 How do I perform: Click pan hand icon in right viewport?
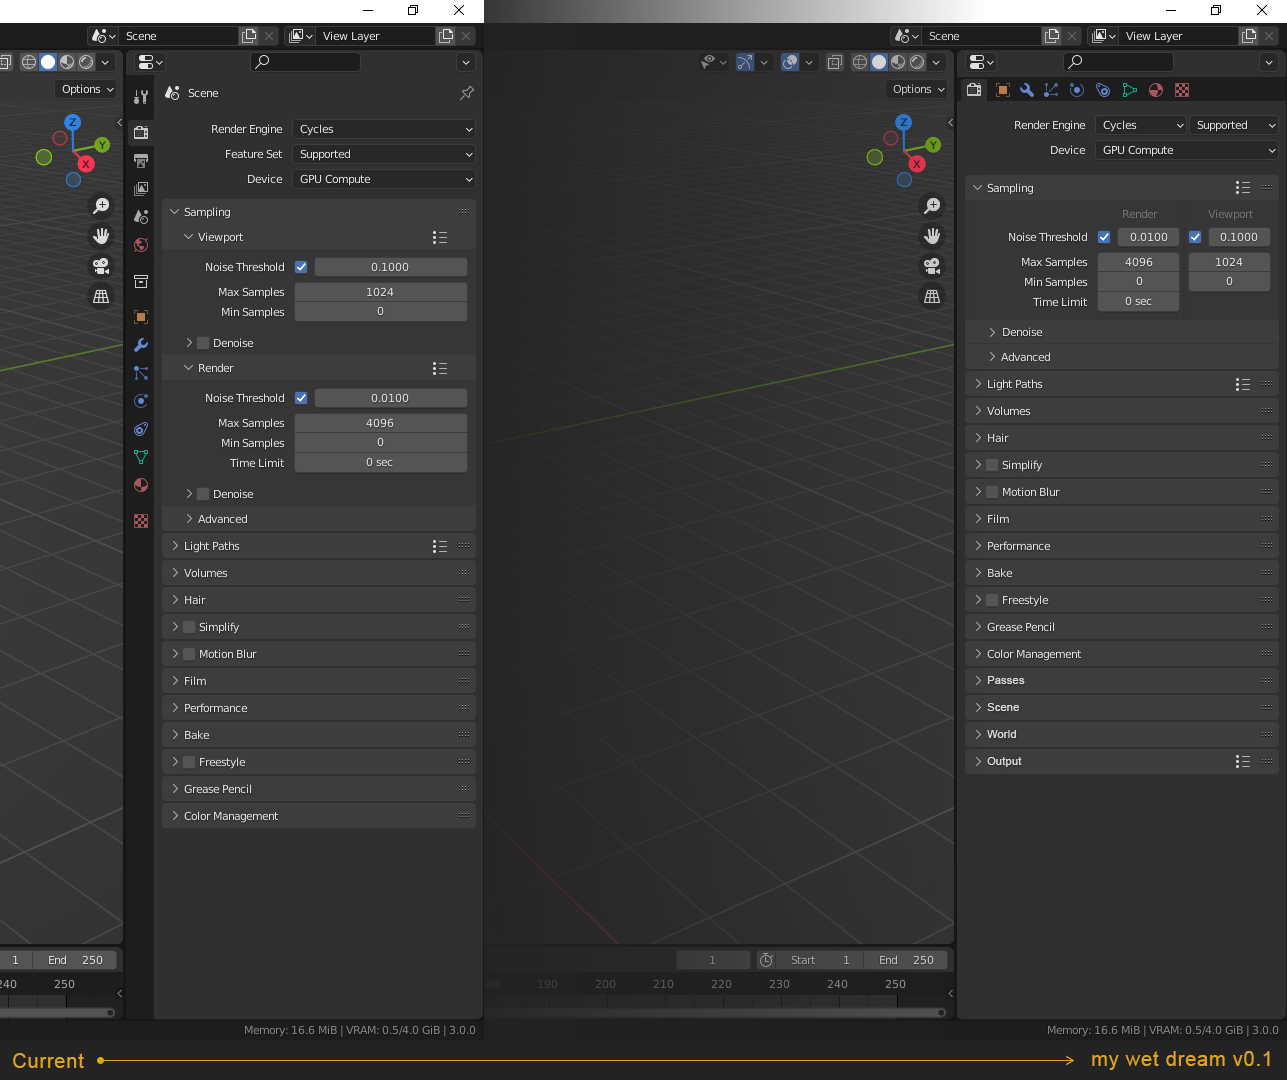coord(932,236)
